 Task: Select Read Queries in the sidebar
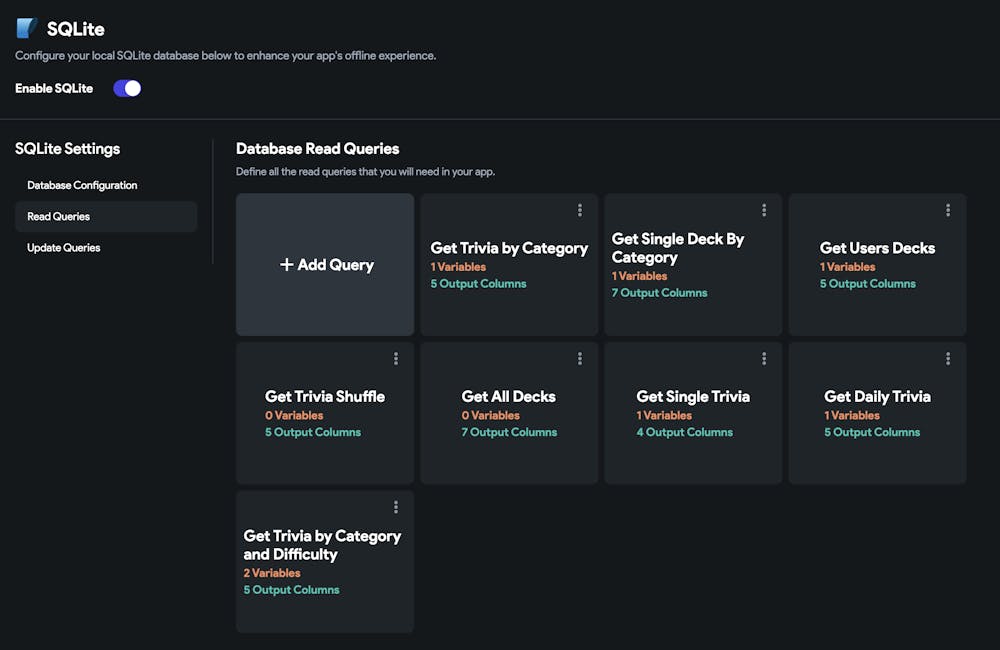[58, 216]
